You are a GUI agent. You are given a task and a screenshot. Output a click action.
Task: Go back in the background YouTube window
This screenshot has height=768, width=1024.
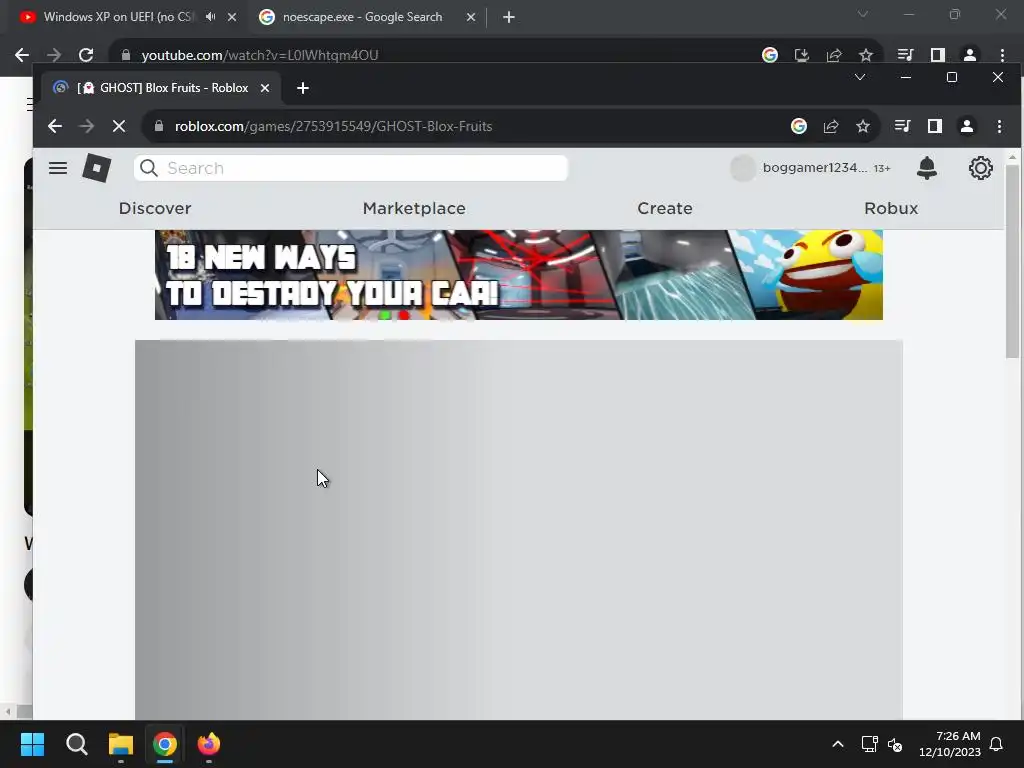click(x=22, y=55)
